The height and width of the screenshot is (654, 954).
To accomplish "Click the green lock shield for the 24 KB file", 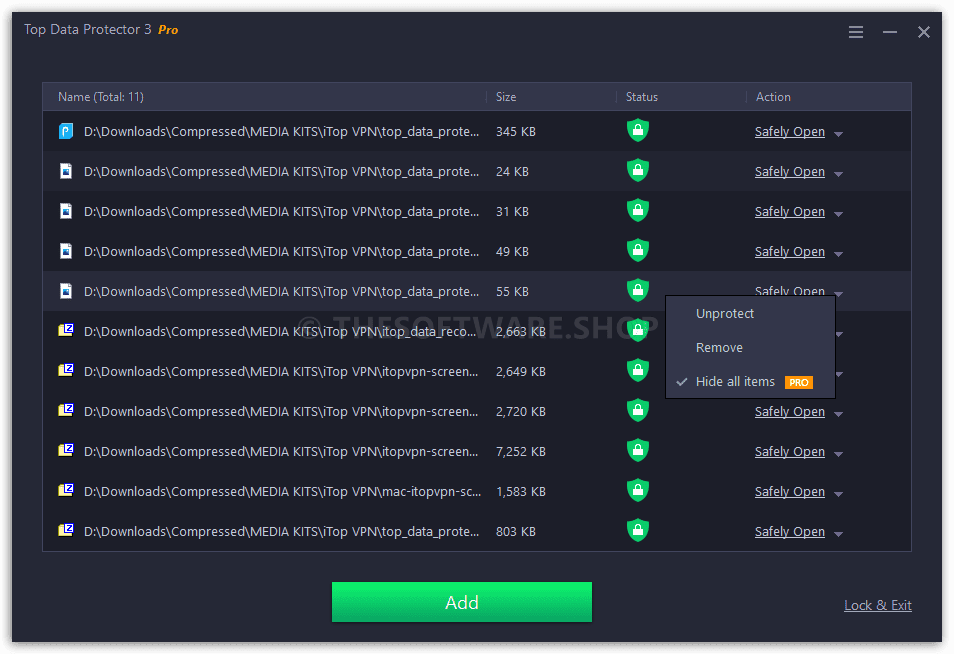I will (x=638, y=170).
